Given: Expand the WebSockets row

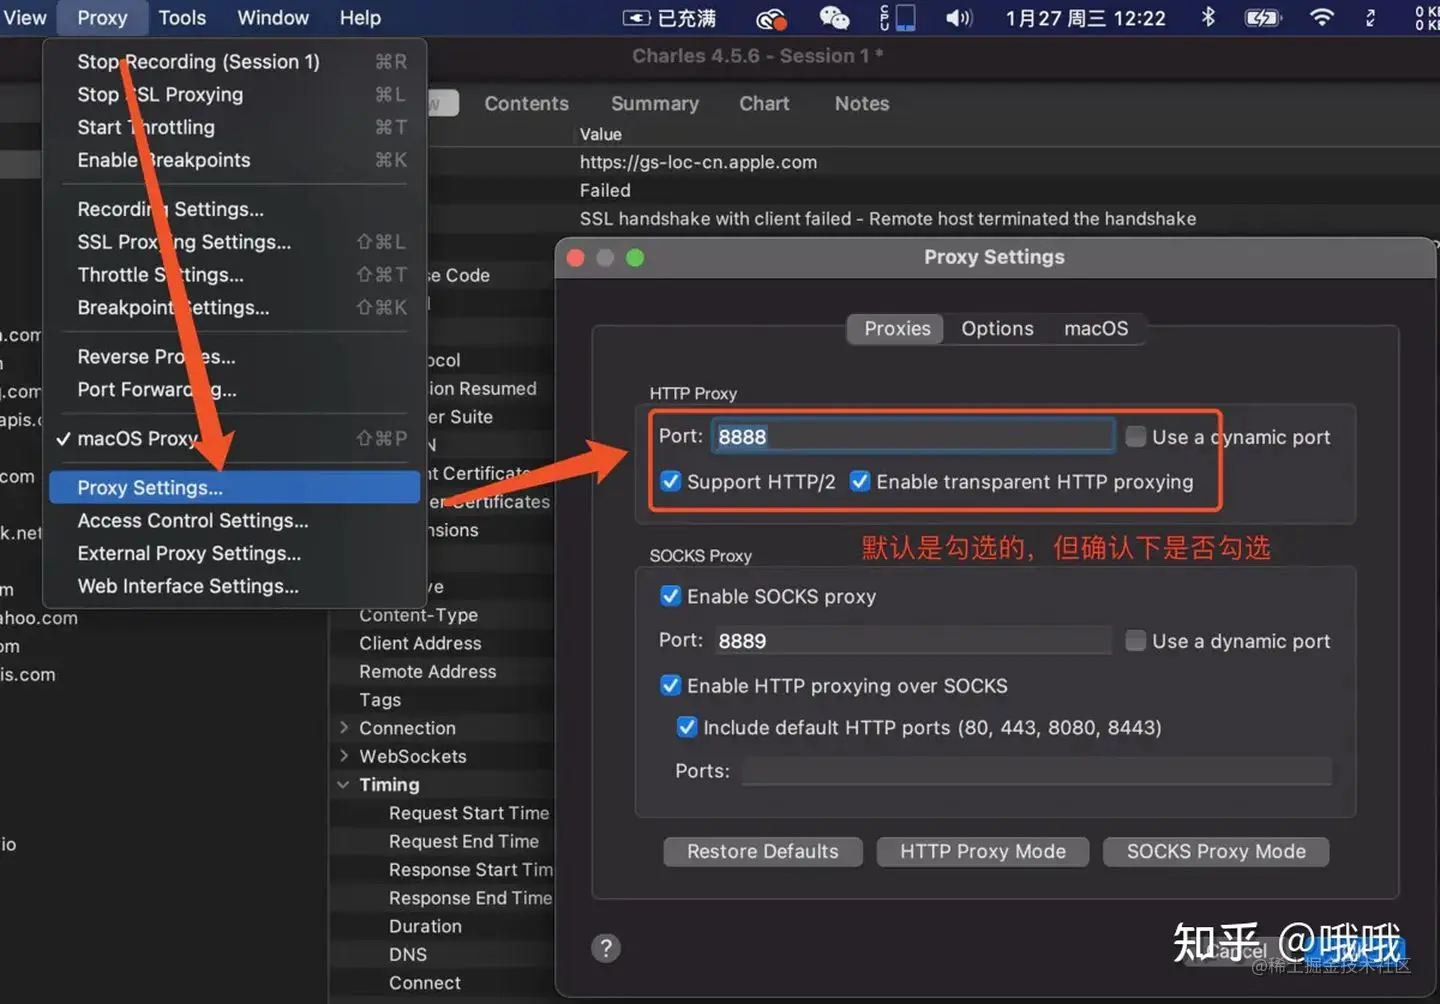Looking at the screenshot, I should [x=344, y=756].
